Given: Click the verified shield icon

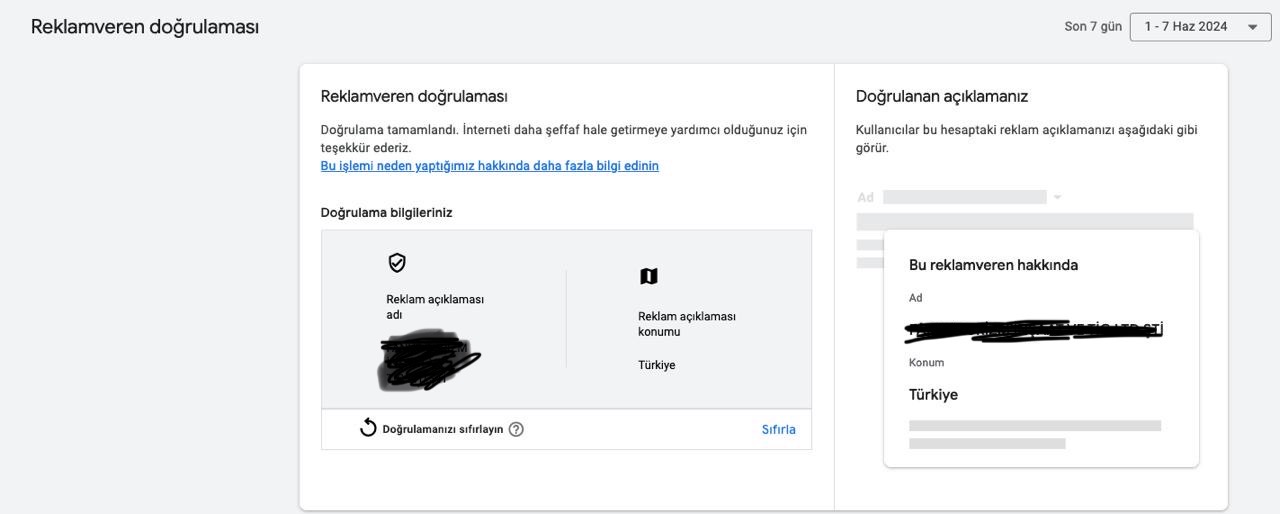Looking at the screenshot, I should 397,262.
